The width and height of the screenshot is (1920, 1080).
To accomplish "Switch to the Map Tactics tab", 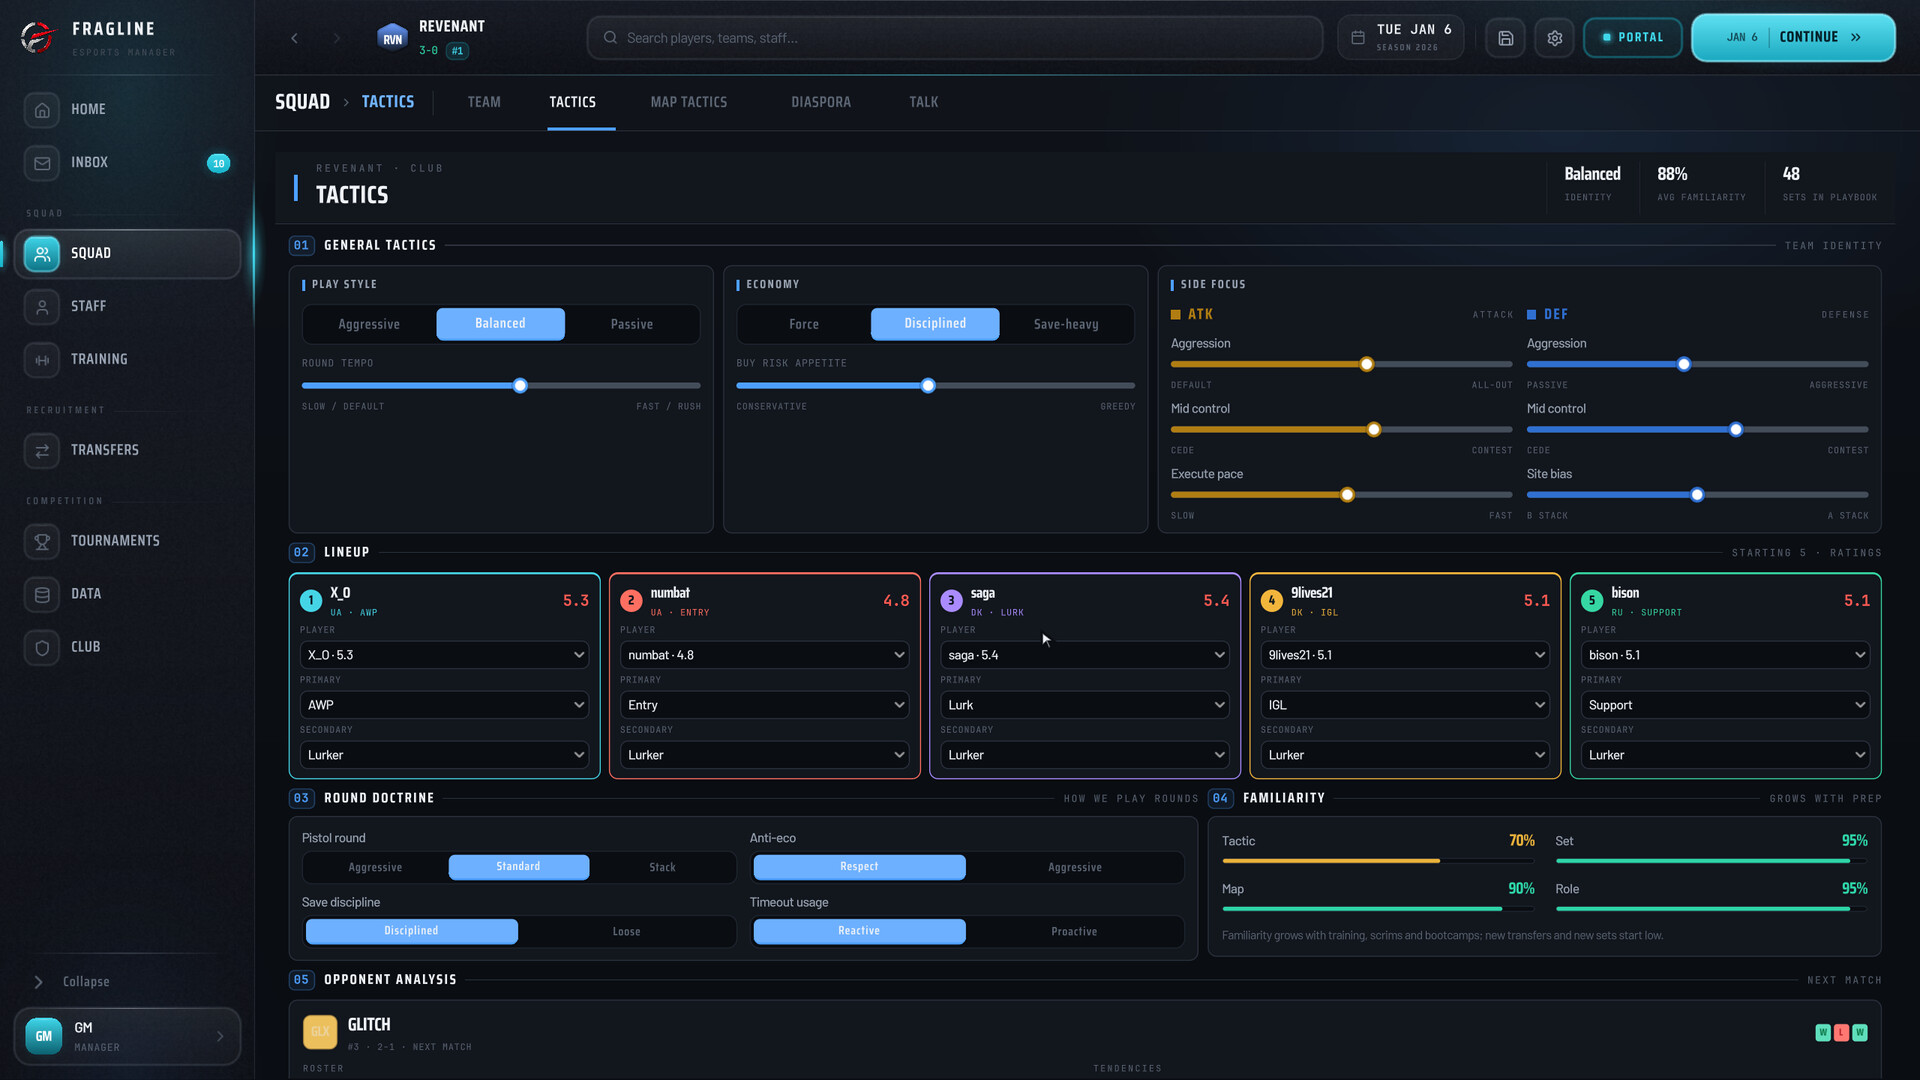I will click(x=689, y=102).
